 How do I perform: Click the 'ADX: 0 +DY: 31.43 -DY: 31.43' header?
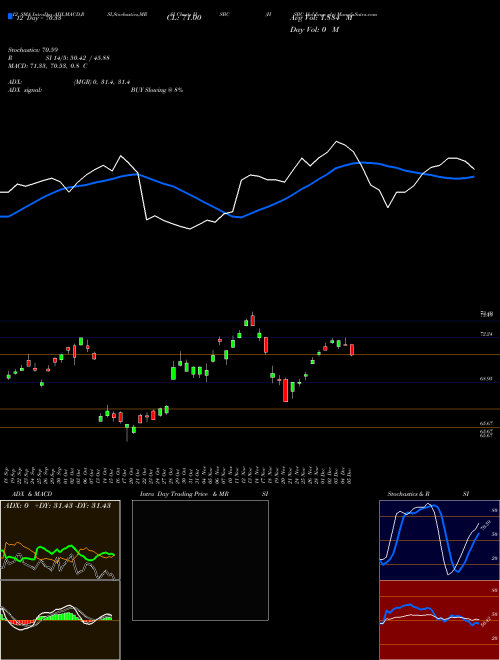pyautogui.click(x=57, y=506)
